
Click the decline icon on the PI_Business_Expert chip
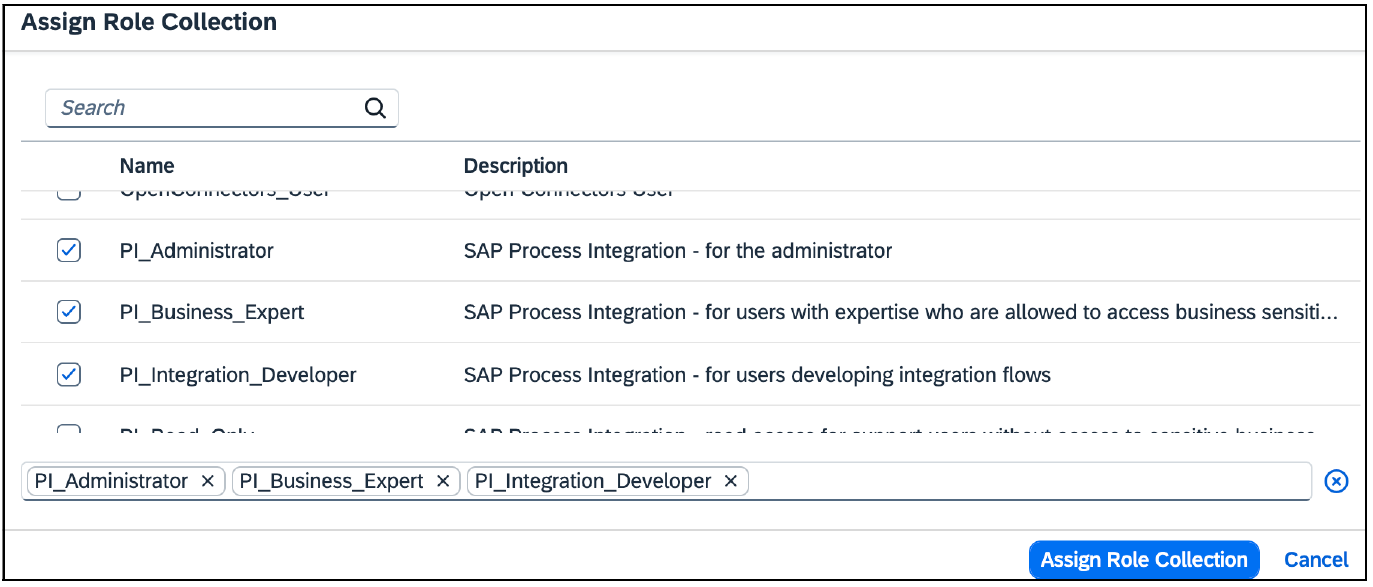(x=442, y=481)
